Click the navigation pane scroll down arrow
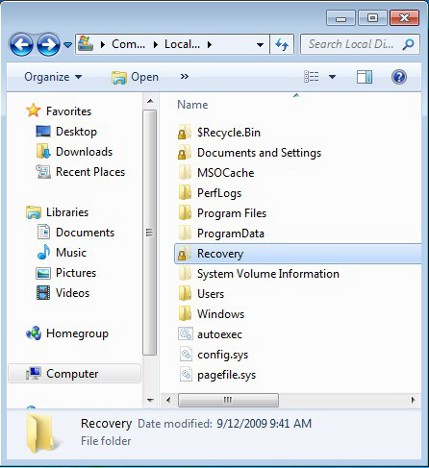The height and width of the screenshot is (468, 429). [150, 400]
